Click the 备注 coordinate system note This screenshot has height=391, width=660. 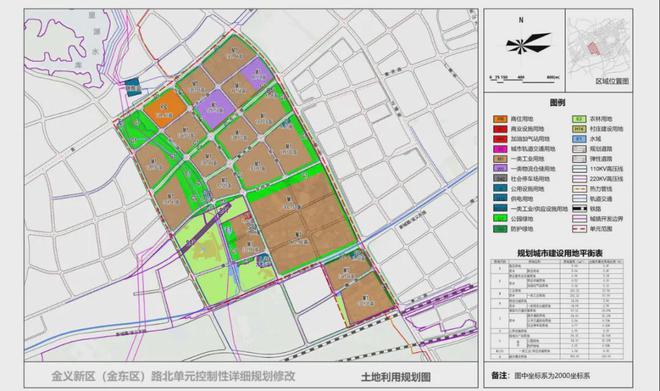click(x=541, y=375)
